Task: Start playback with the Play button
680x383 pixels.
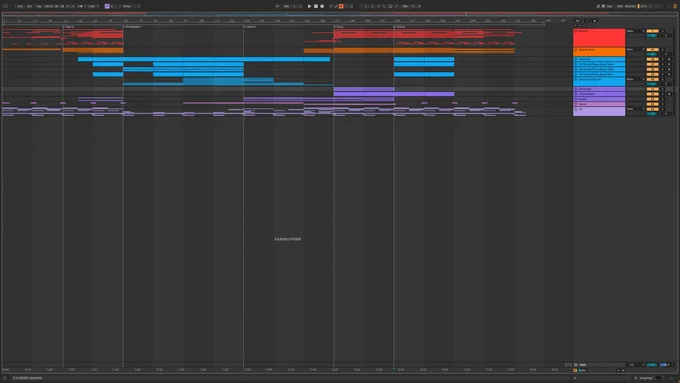Action: tap(309, 6)
